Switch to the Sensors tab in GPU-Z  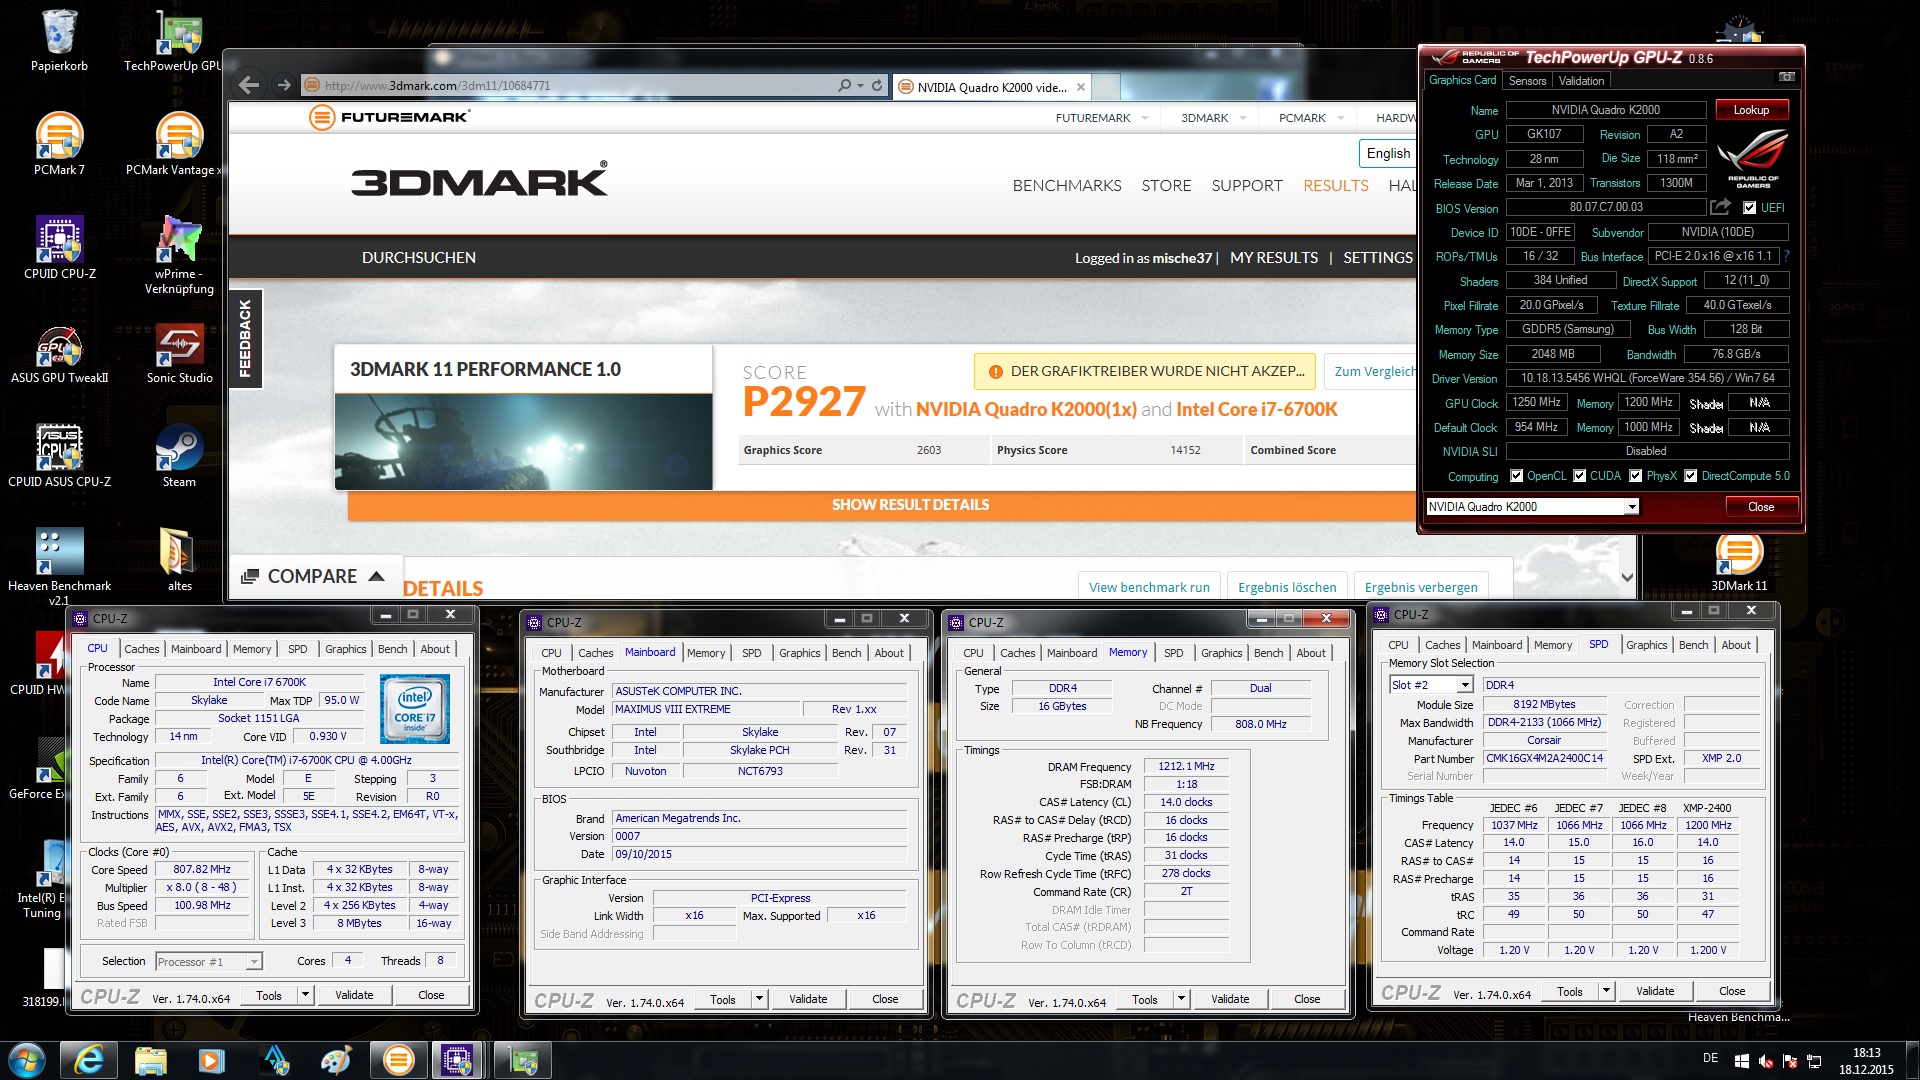pyautogui.click(x=1527, y=80)
